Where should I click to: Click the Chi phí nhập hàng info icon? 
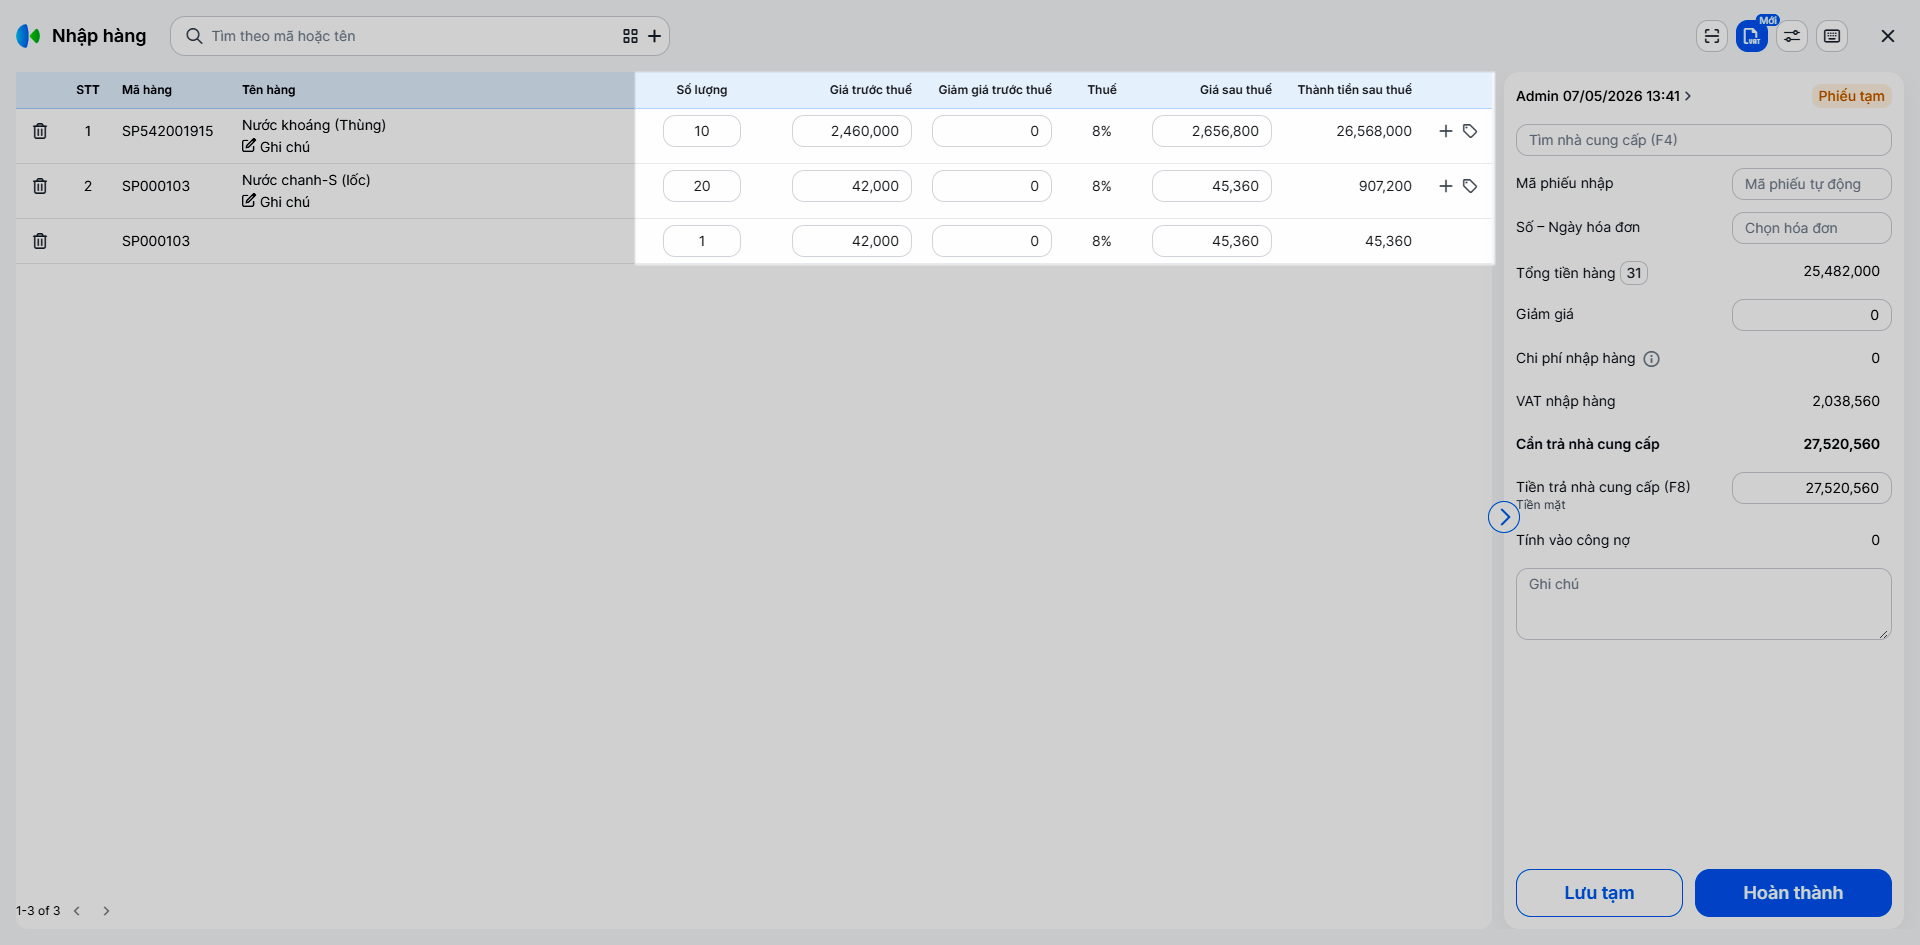(x=1651, y=359)
